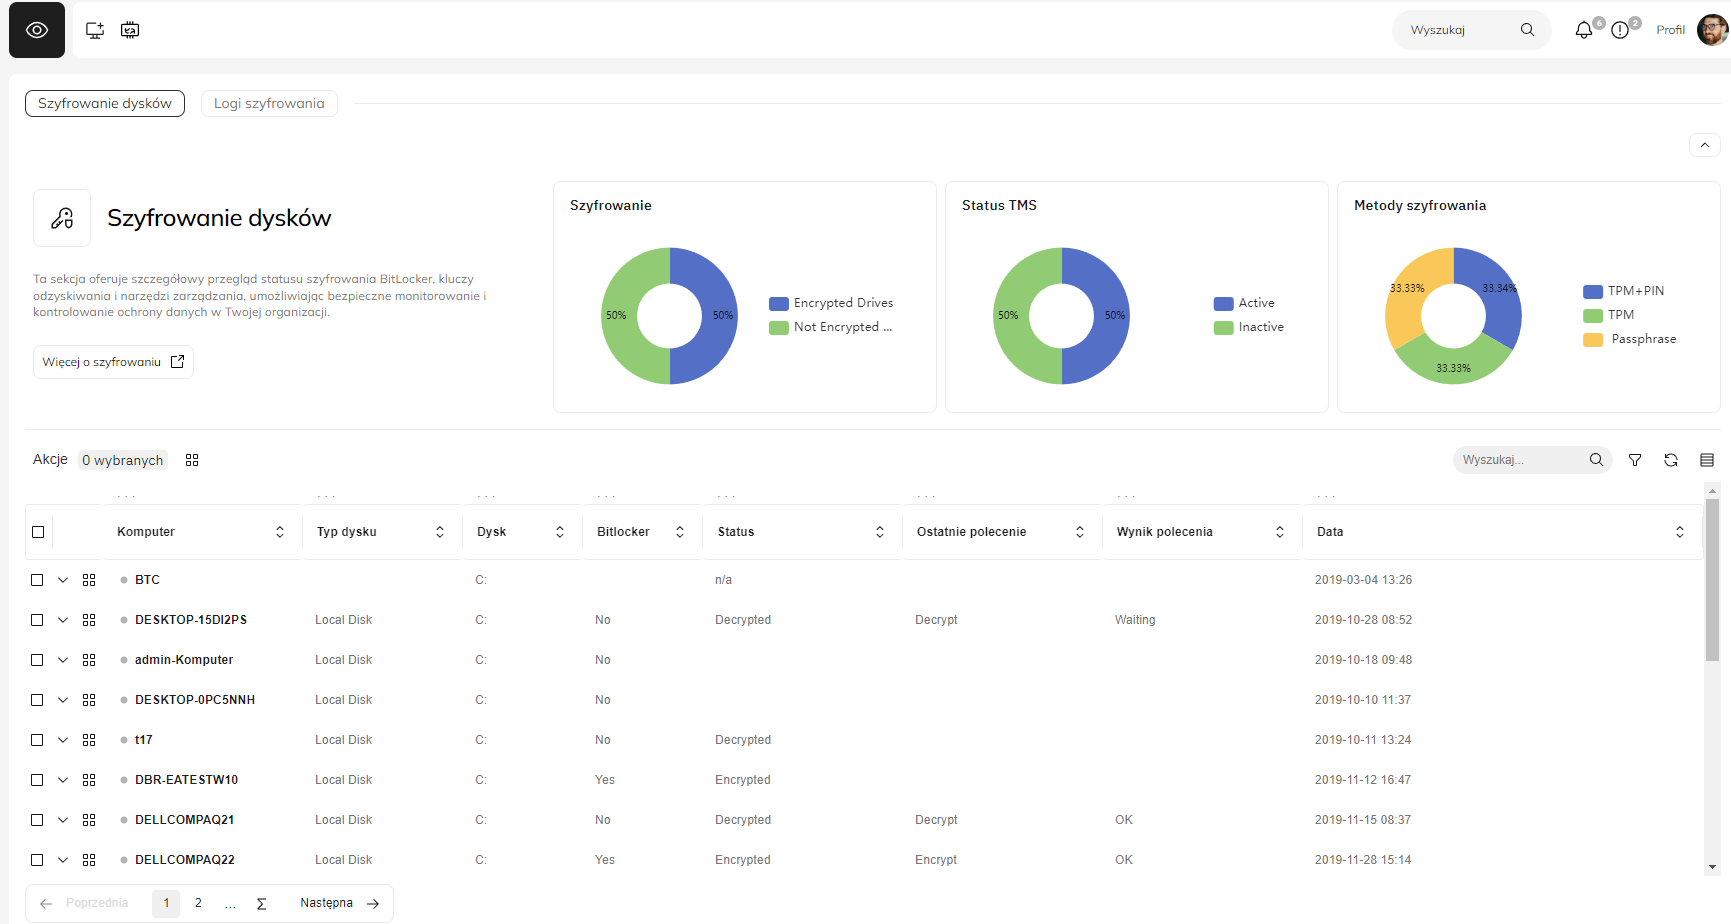Open the add computer monitor icon

pyautogui.click(x=95, y=30)
